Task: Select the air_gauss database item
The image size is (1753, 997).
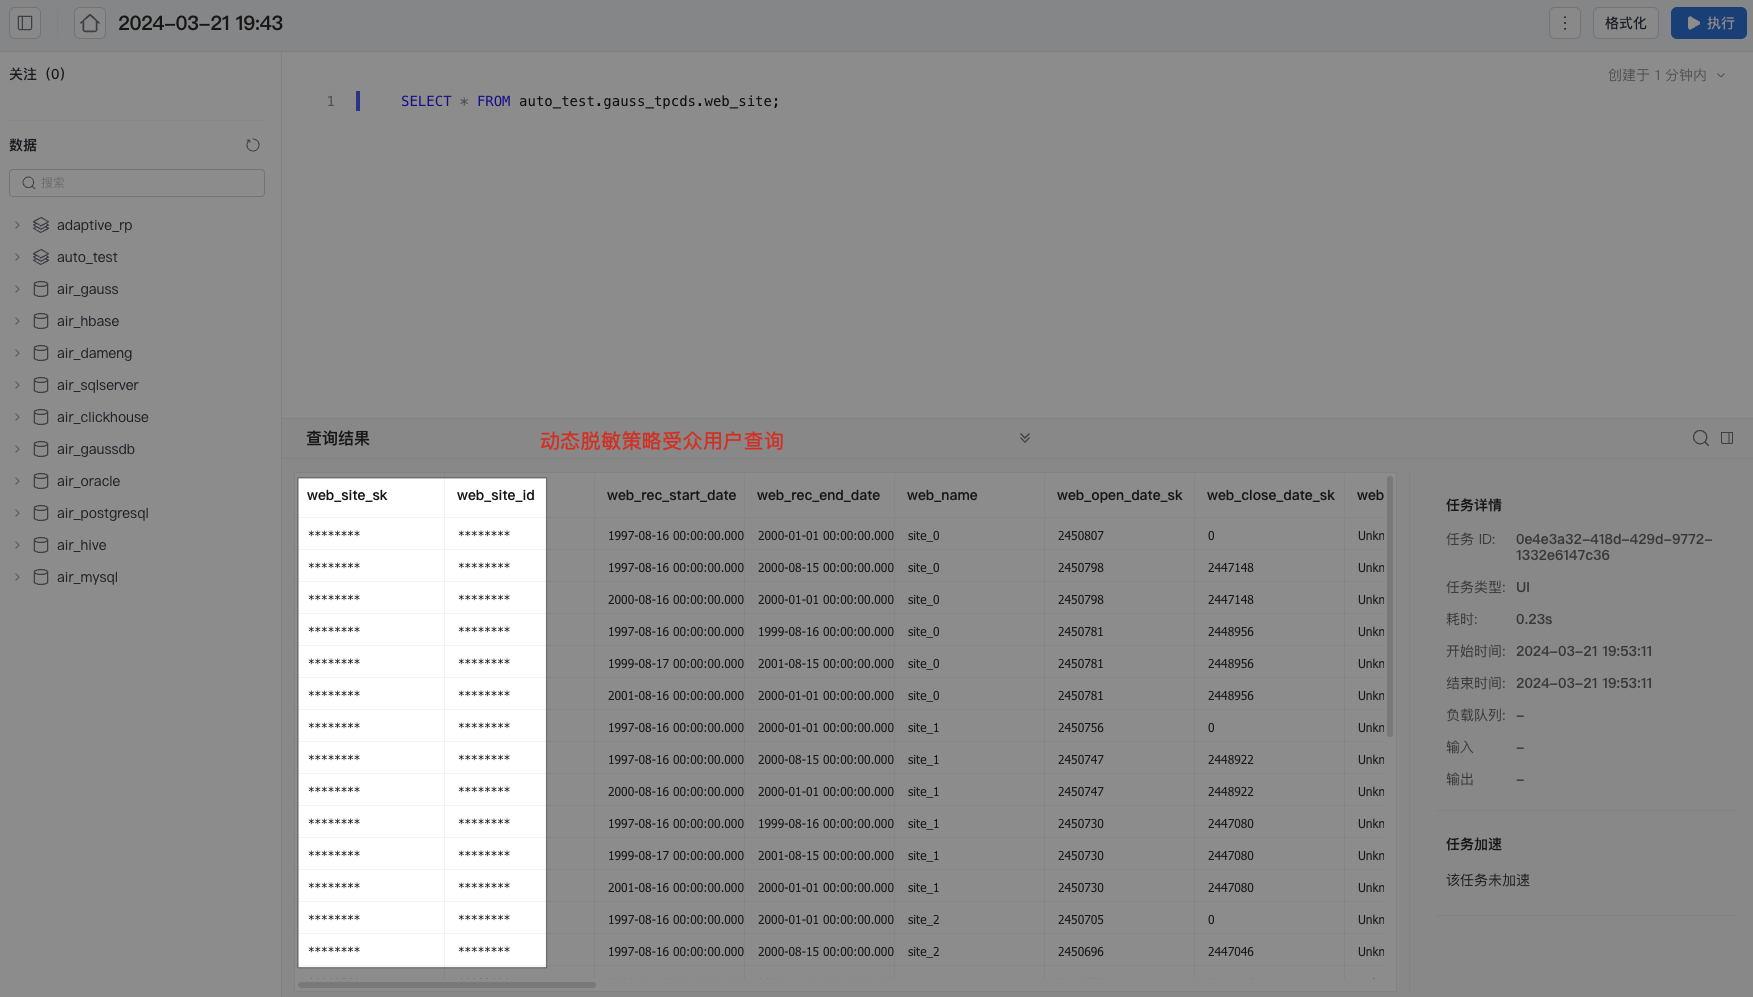Action: click(x=87, y=289)
